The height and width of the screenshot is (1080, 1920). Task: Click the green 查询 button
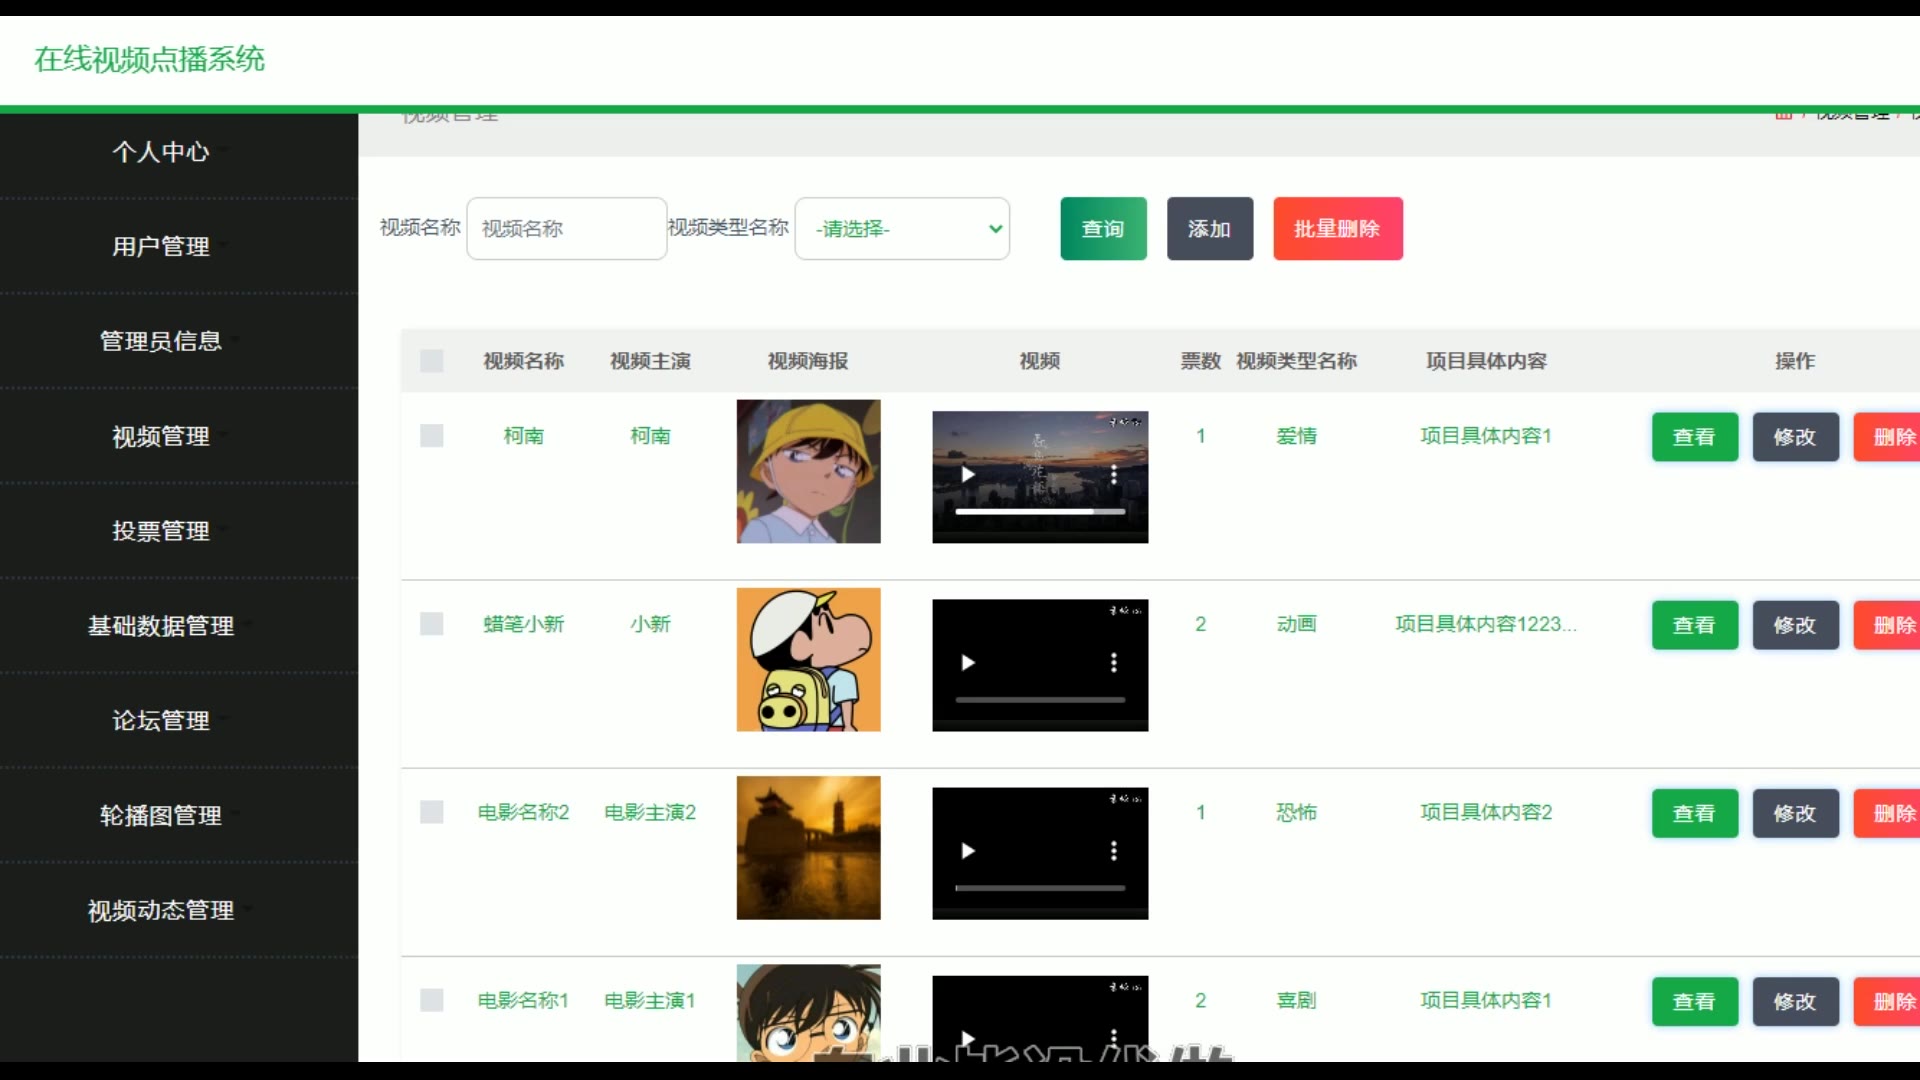(x=1103, y=229)
